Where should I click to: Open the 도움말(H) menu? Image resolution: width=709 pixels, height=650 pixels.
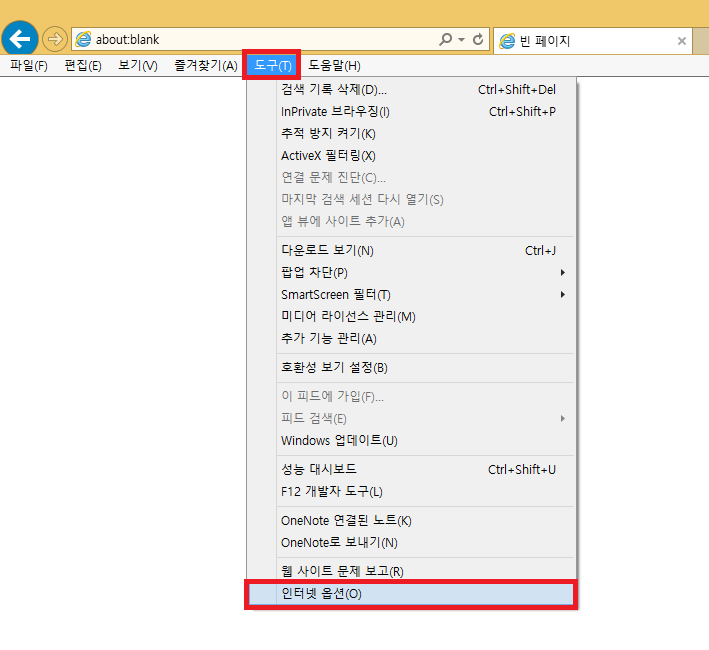click(x=335, y=66)
